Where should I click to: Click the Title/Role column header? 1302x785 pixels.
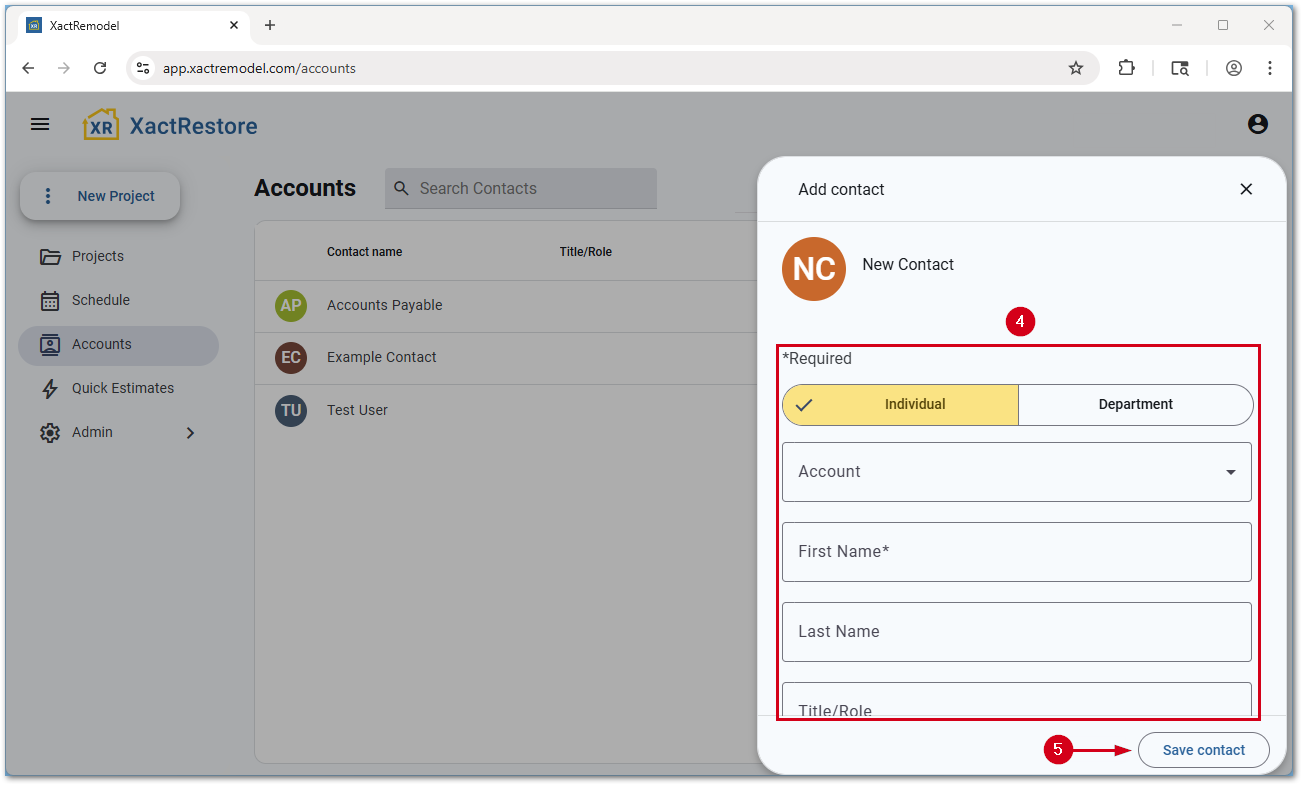[x=585, y=252]
